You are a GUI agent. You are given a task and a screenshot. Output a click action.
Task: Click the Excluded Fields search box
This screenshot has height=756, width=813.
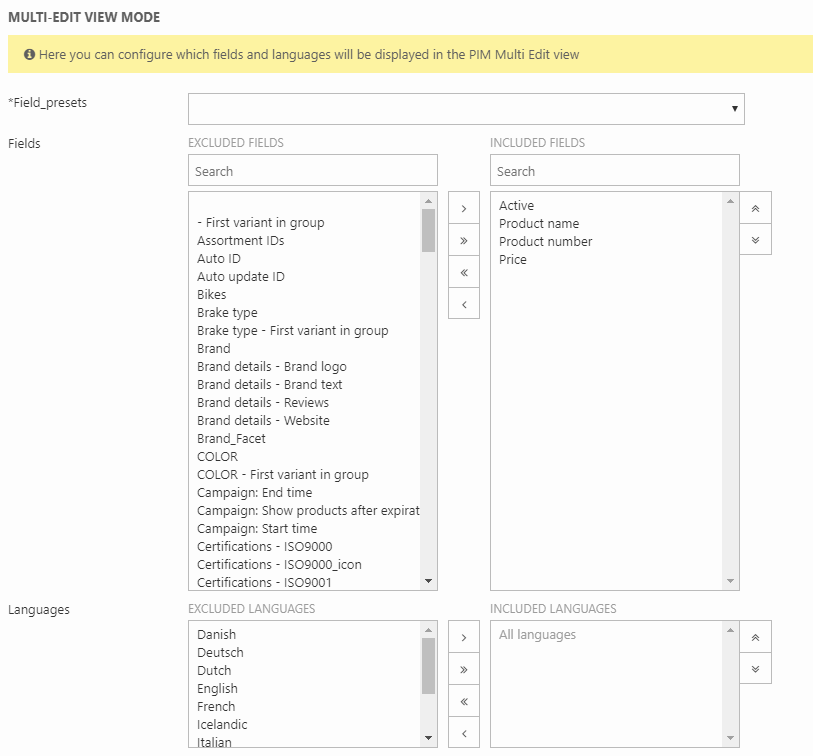click(312, 171)
